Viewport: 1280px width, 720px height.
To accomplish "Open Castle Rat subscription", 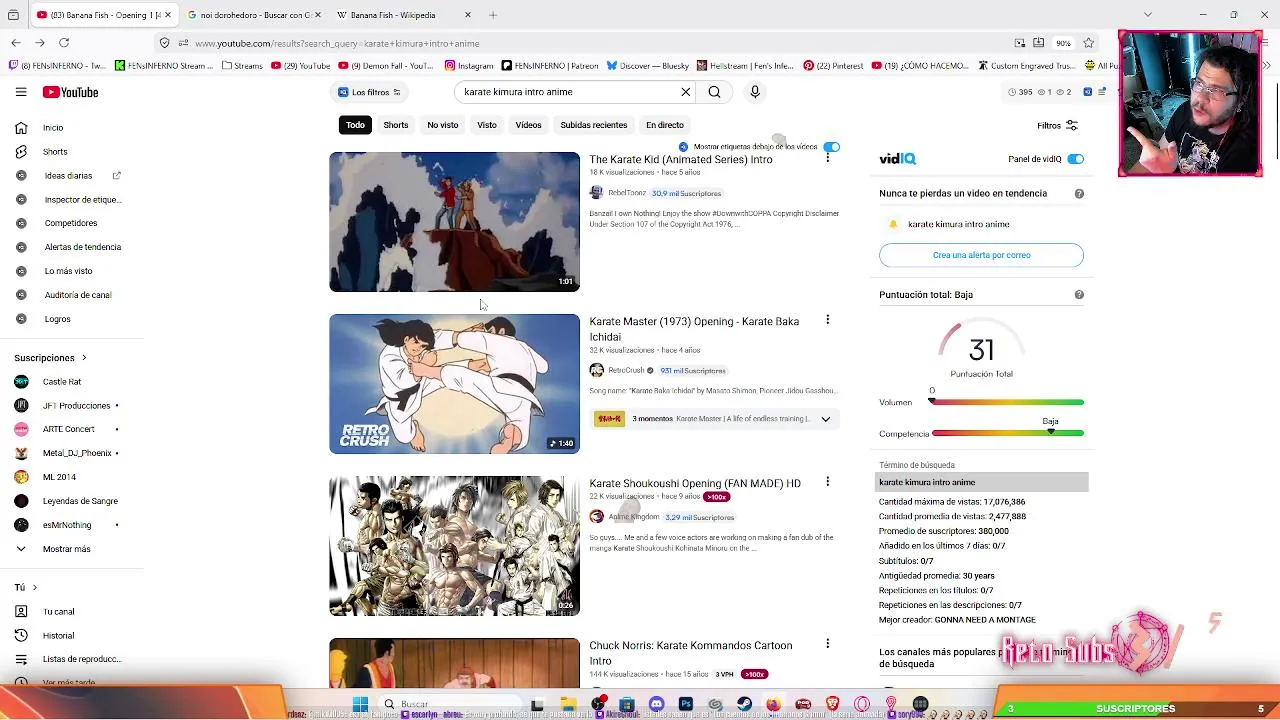I will pos(62,382).
